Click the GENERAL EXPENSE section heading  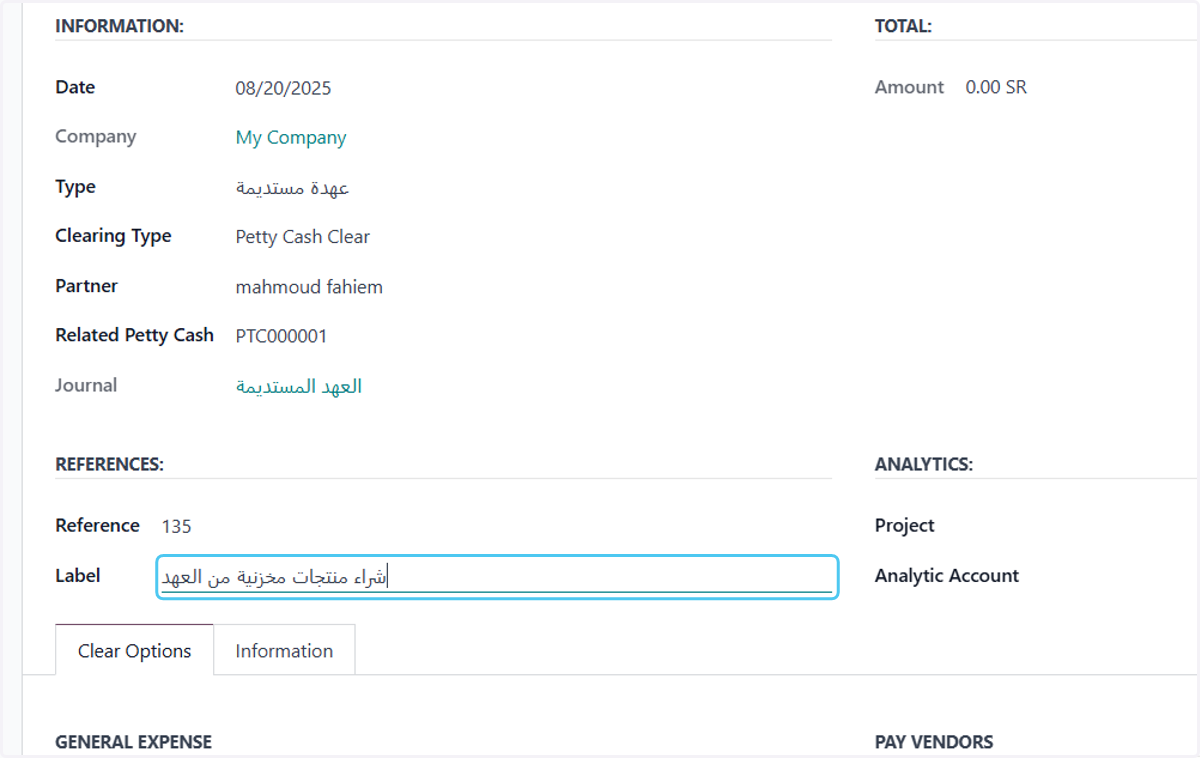pos(133,742)
